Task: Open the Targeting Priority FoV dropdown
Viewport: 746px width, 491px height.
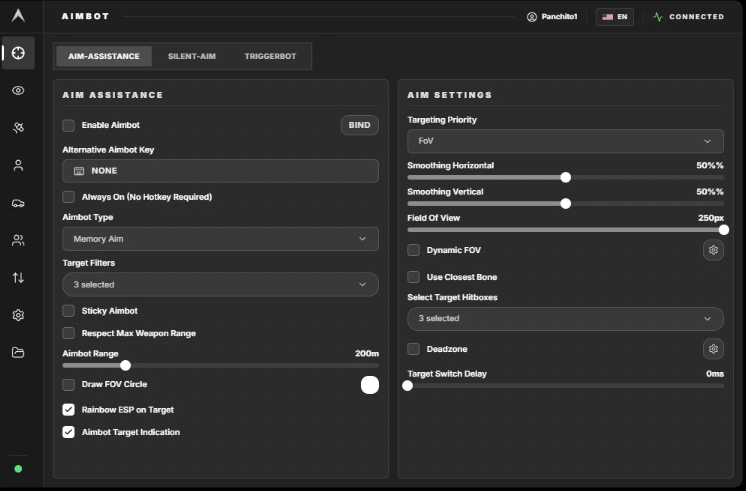Action: coord(565,141)
